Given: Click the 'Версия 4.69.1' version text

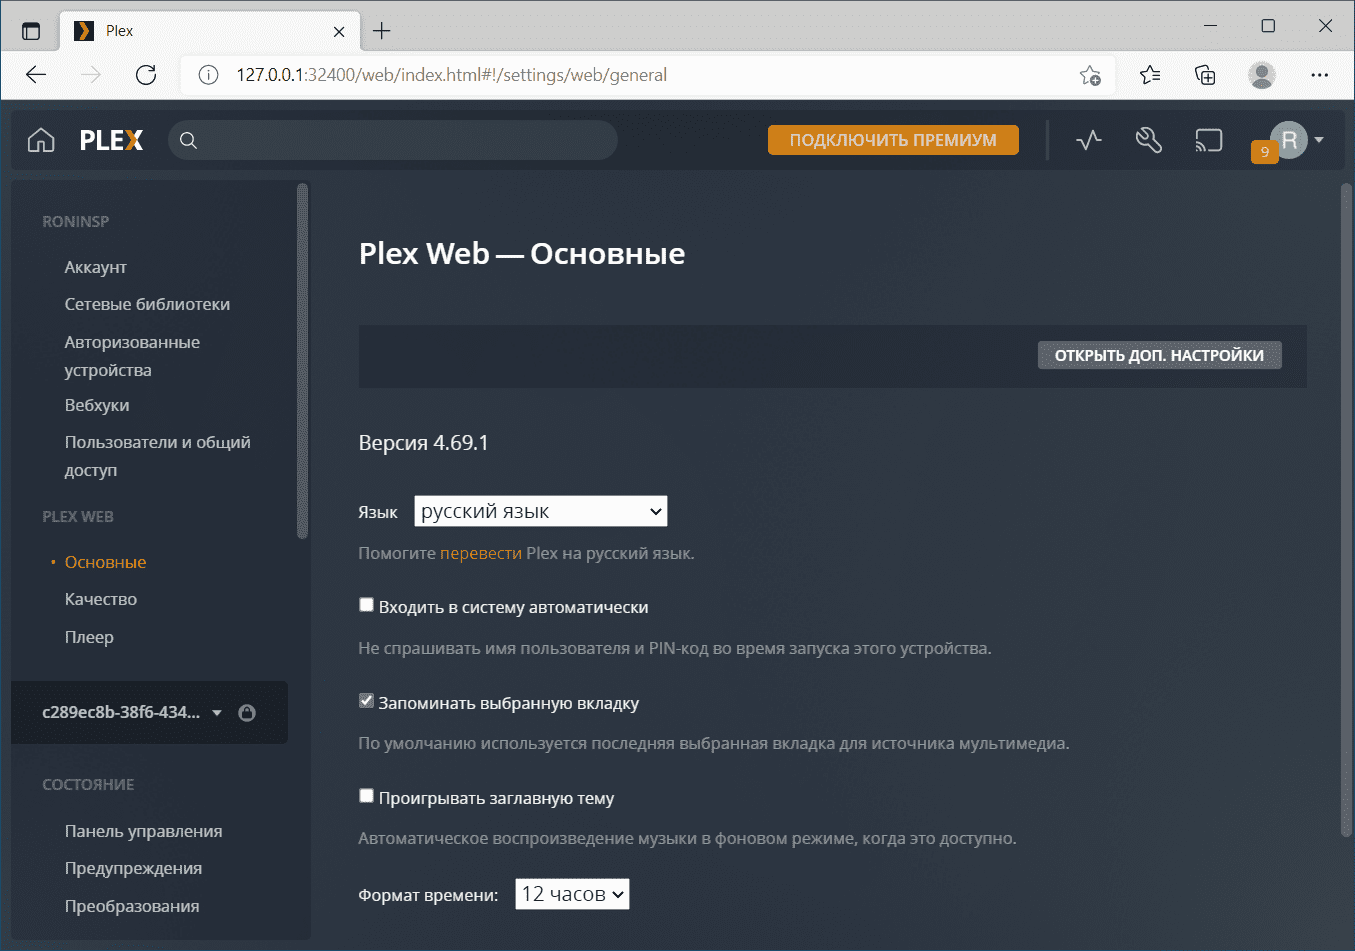Looking at the screenshot, I should pos(424,443).
